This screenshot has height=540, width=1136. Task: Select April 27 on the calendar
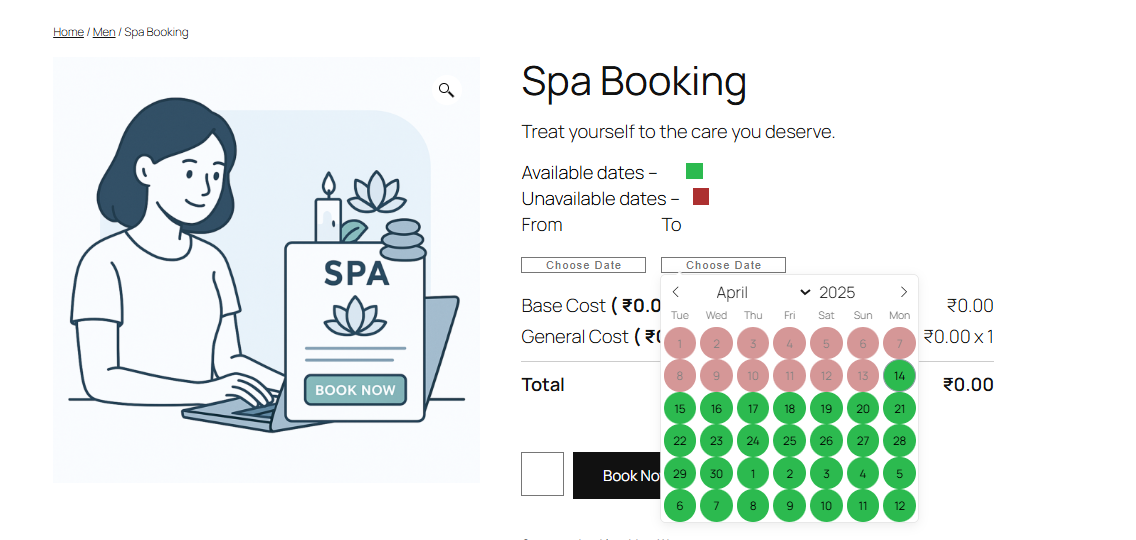[x=863, y=441]
